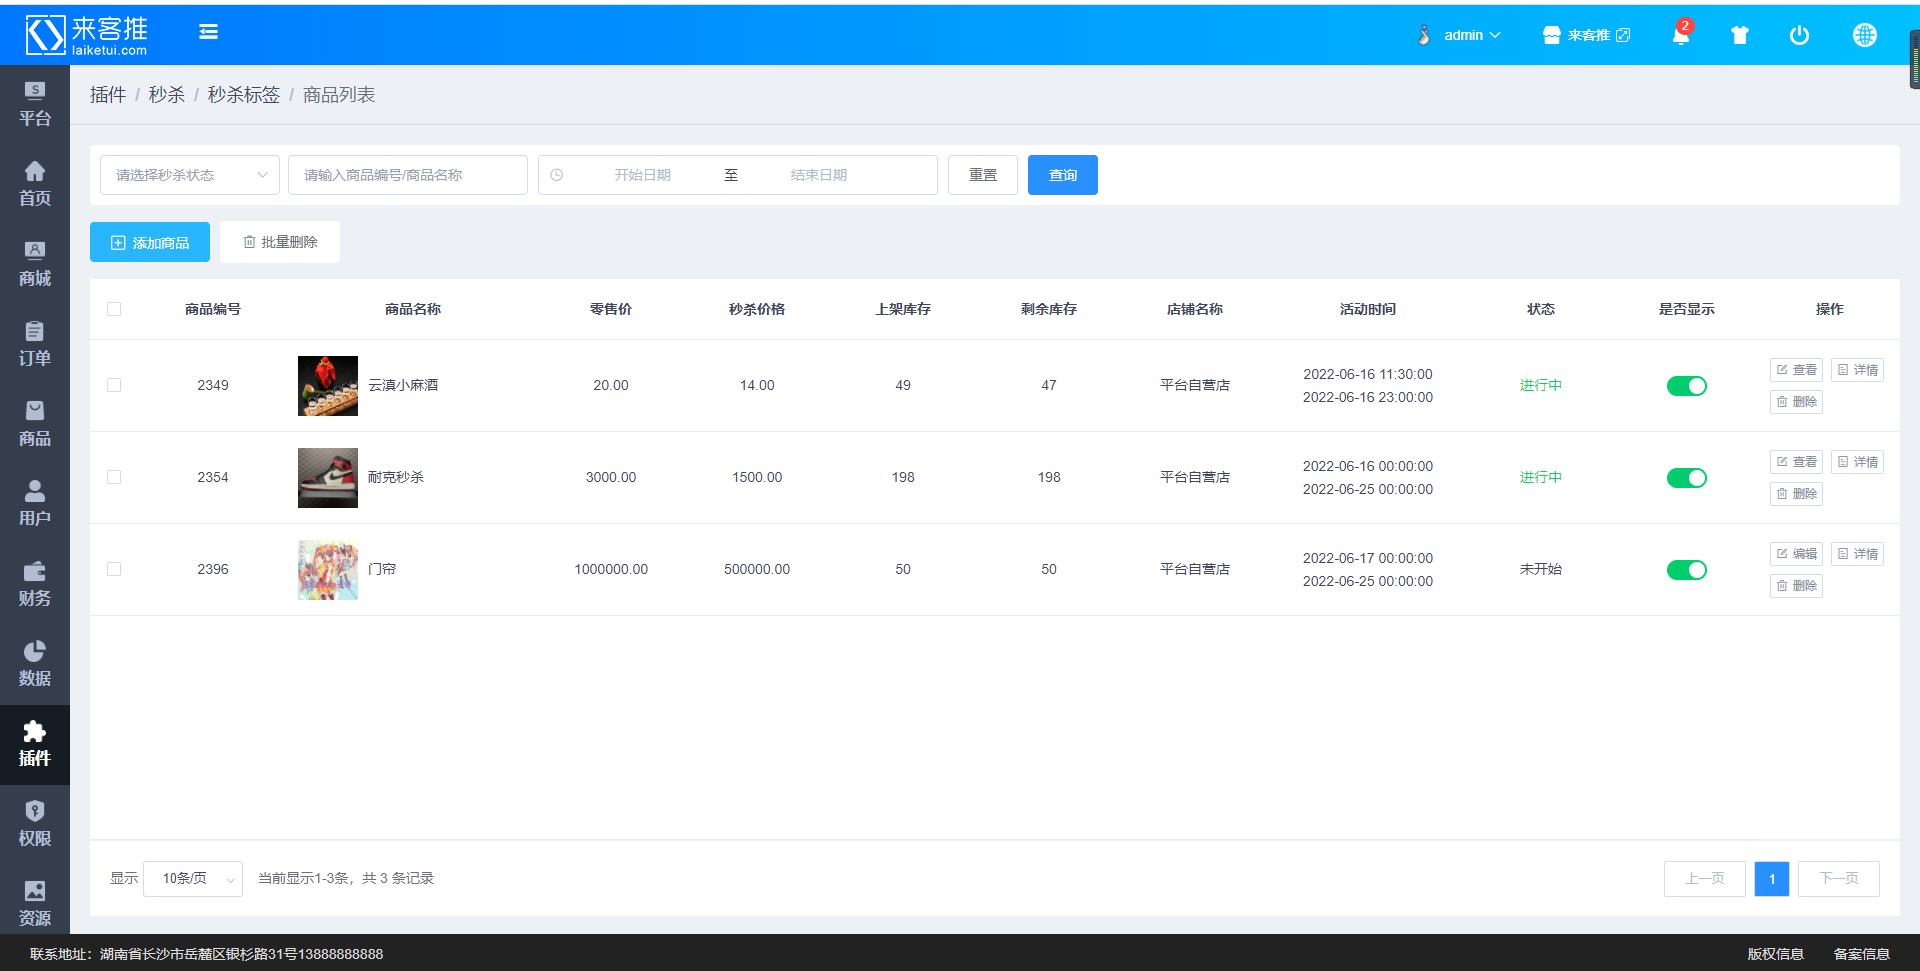Click the 查询 search button
The height and width of the screenshot is (971, 1920).
tap(1063, 175)
